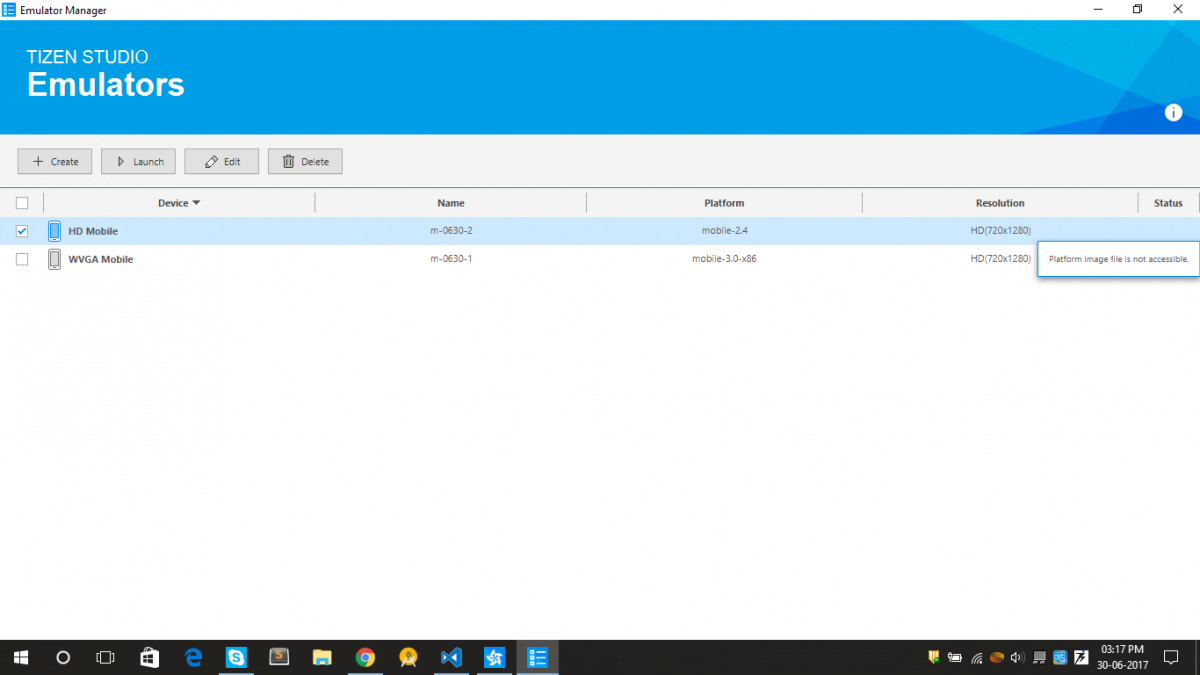The width and height of the screenshot is (1200, 675).
Task: Open File Explorer from the taskbar
Action: [x=322, y=657]
